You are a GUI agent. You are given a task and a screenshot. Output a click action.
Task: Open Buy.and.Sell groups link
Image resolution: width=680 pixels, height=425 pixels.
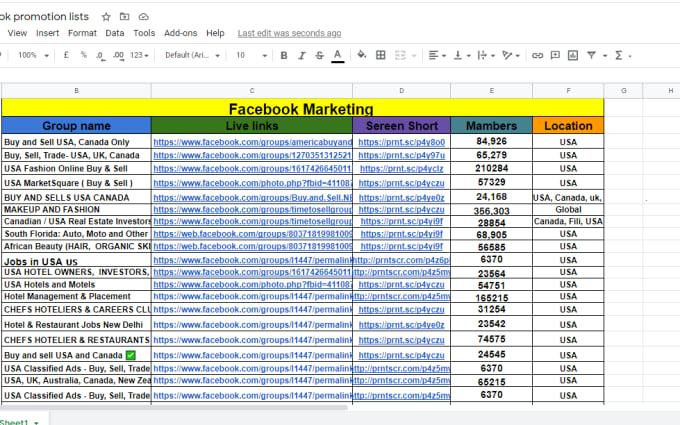pyautogui.click(x=252, y=198)
